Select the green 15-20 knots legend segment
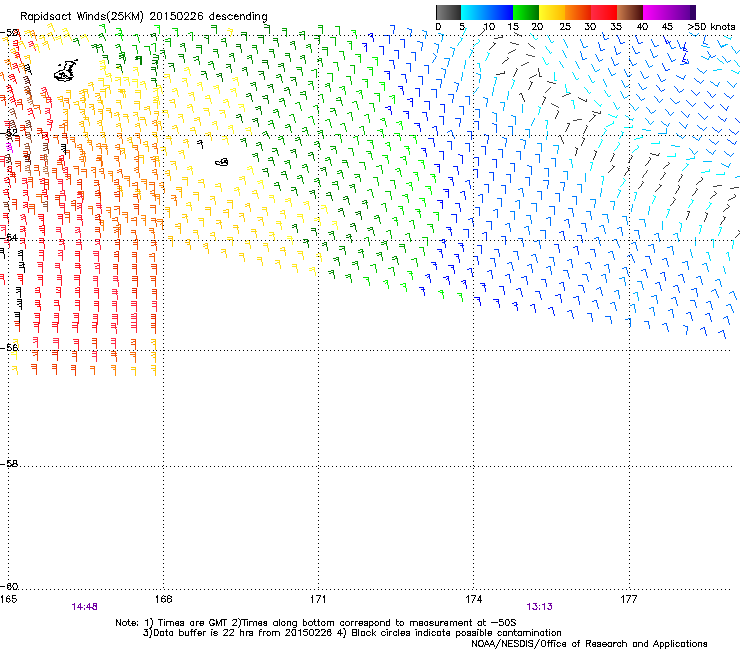The height and width of the screenshot is (650, 740). click(x=526, y=12)
